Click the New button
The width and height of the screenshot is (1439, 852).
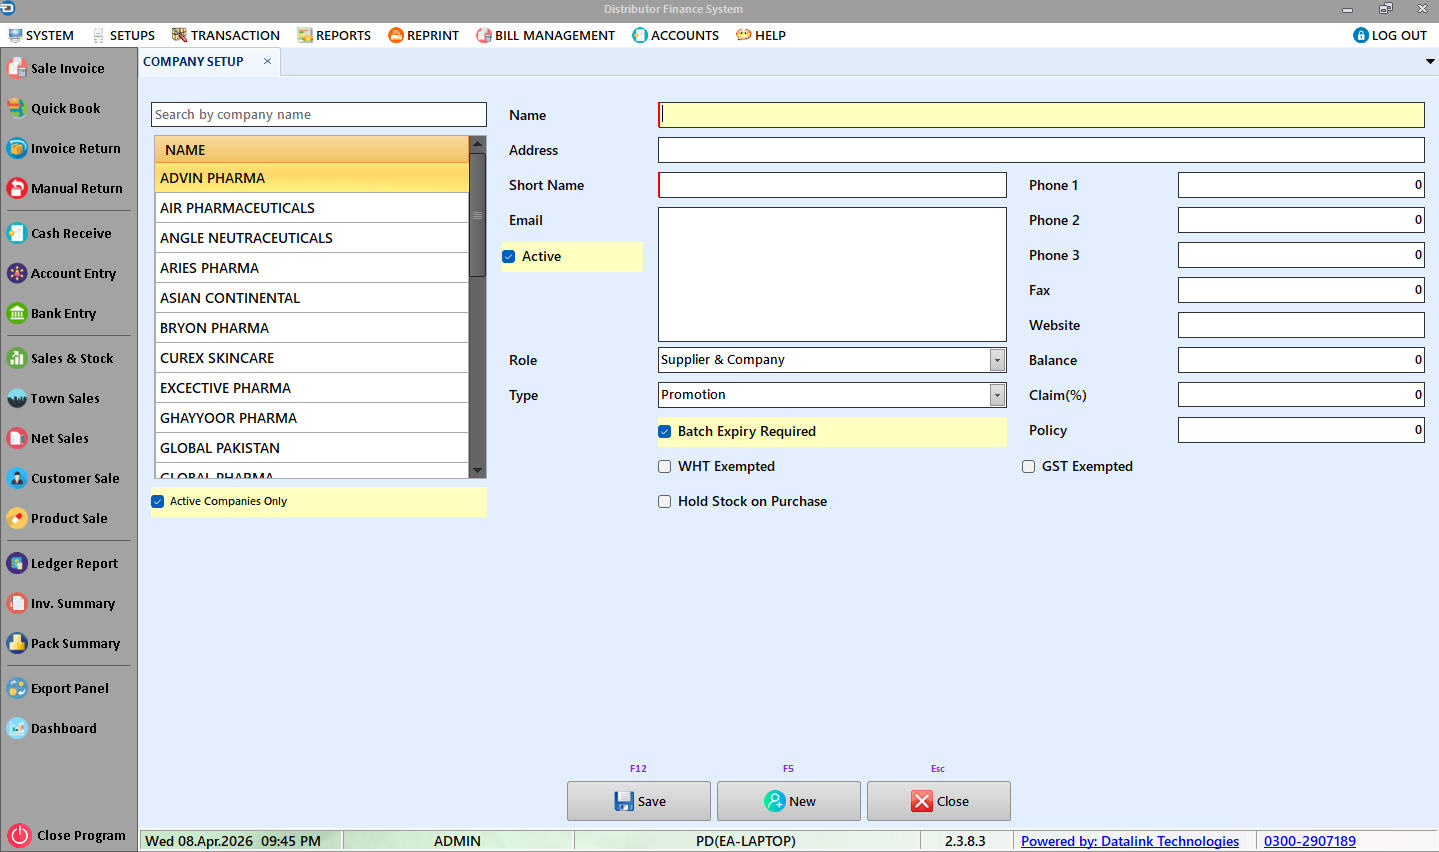tap(789, 801)
